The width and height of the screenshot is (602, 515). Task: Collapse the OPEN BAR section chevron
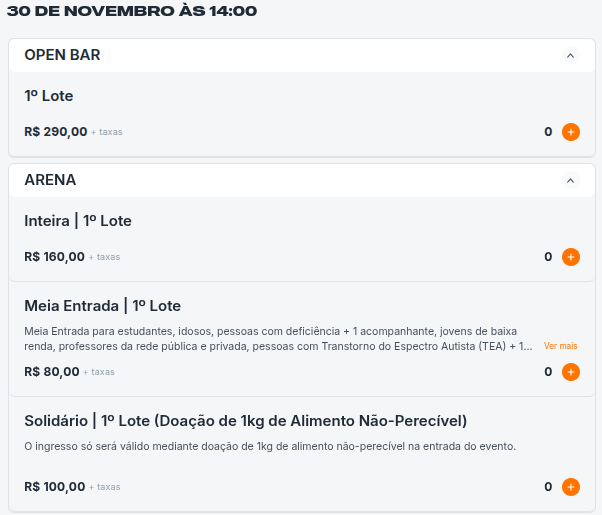pyautogui.click(x=571, y=56)
